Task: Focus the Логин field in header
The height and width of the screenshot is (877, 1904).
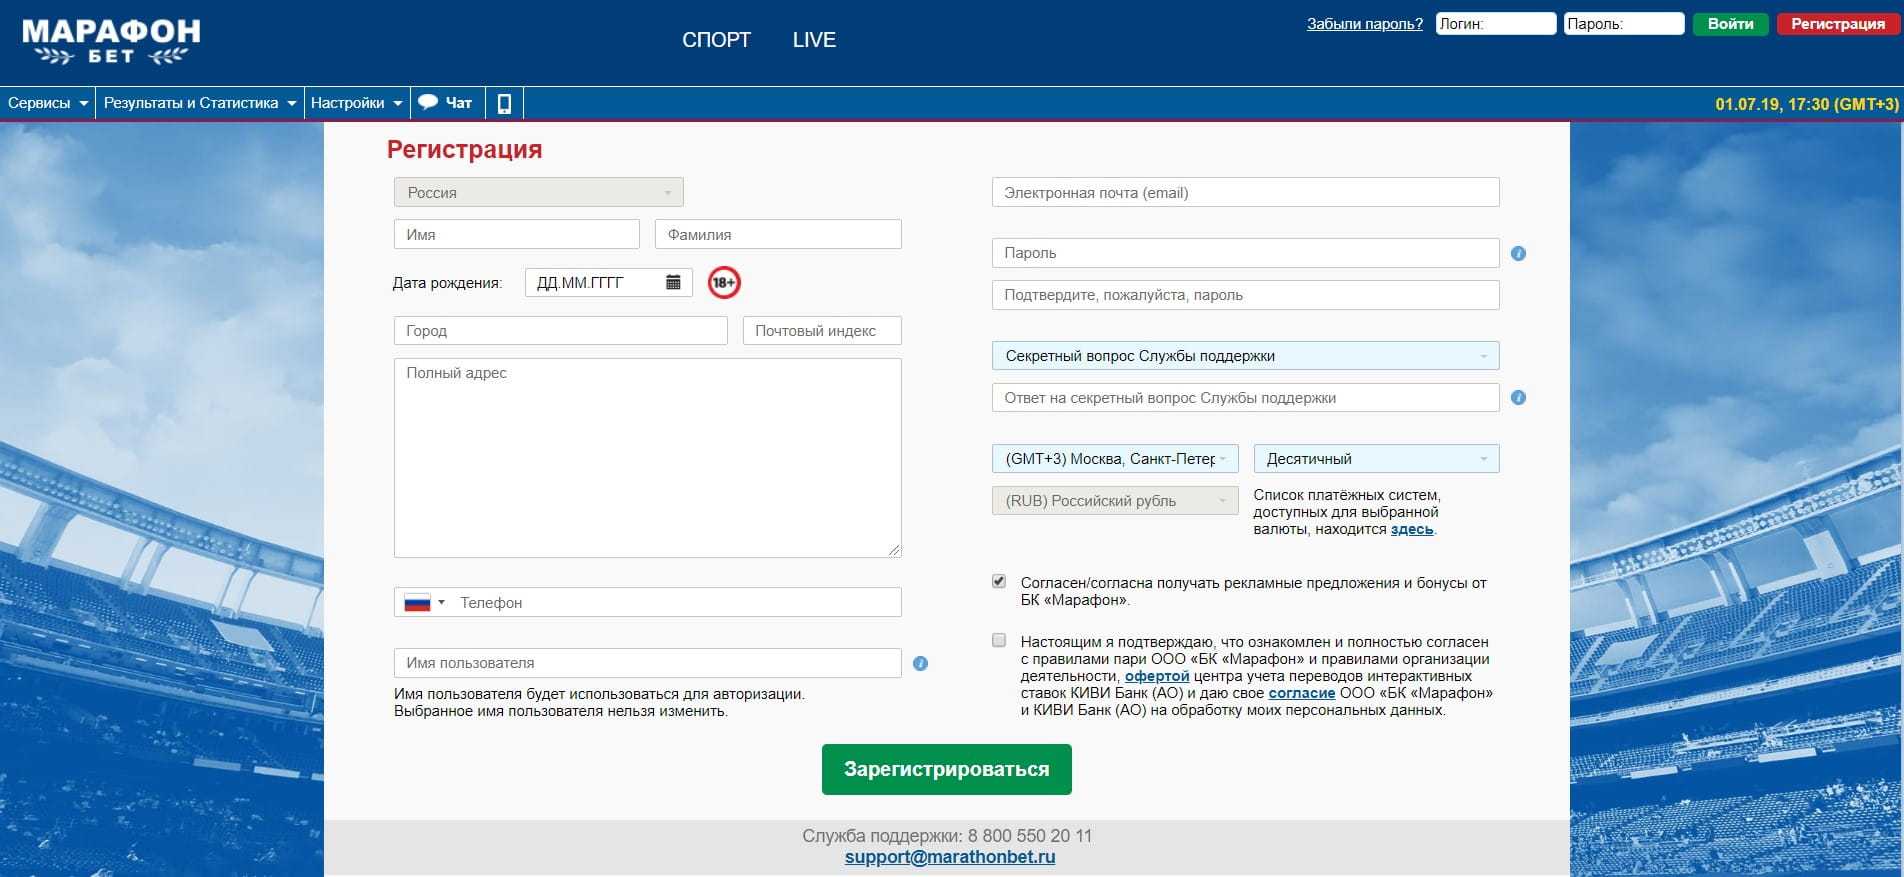Action: [1496, 24]
